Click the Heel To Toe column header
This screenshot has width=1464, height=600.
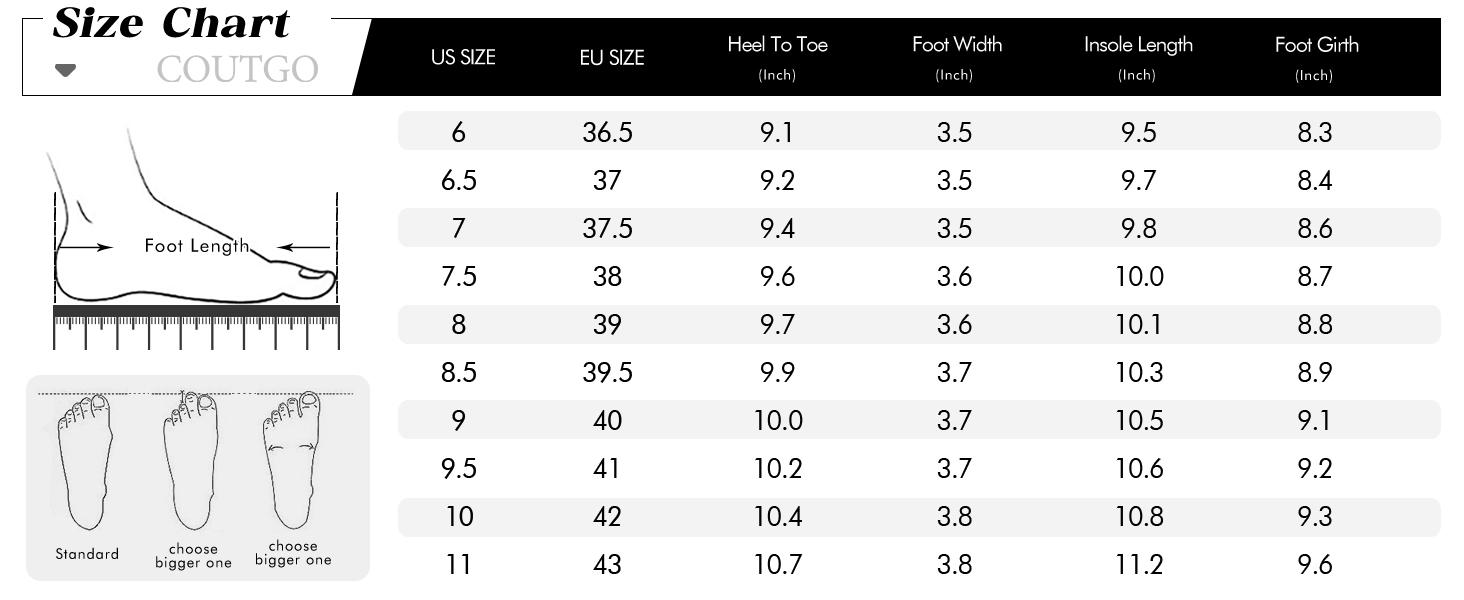coord(777,45)
